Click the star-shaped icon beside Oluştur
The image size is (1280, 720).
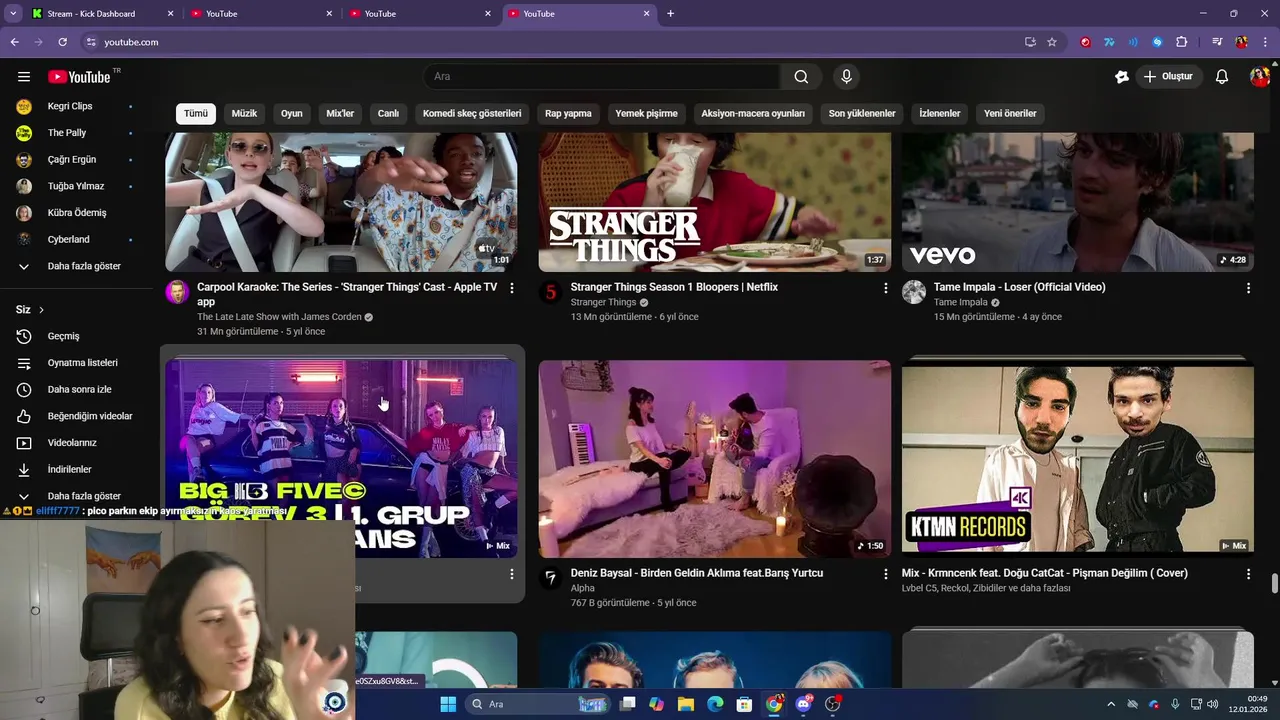point(1122,77)
